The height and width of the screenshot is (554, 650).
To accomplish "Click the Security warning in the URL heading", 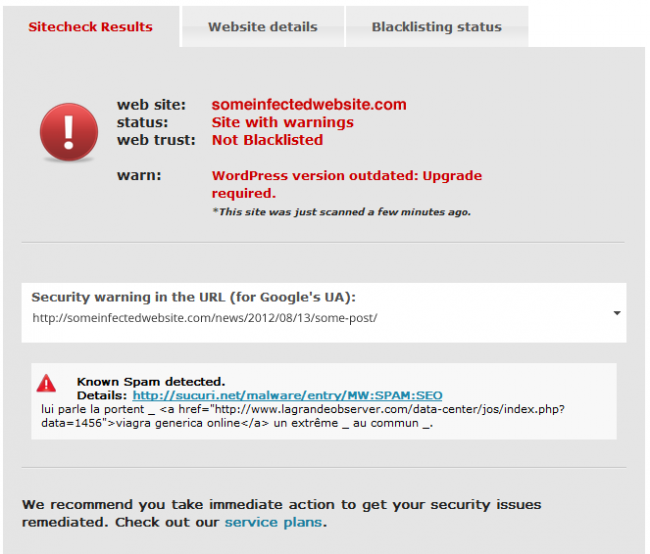I will point(194,297).
